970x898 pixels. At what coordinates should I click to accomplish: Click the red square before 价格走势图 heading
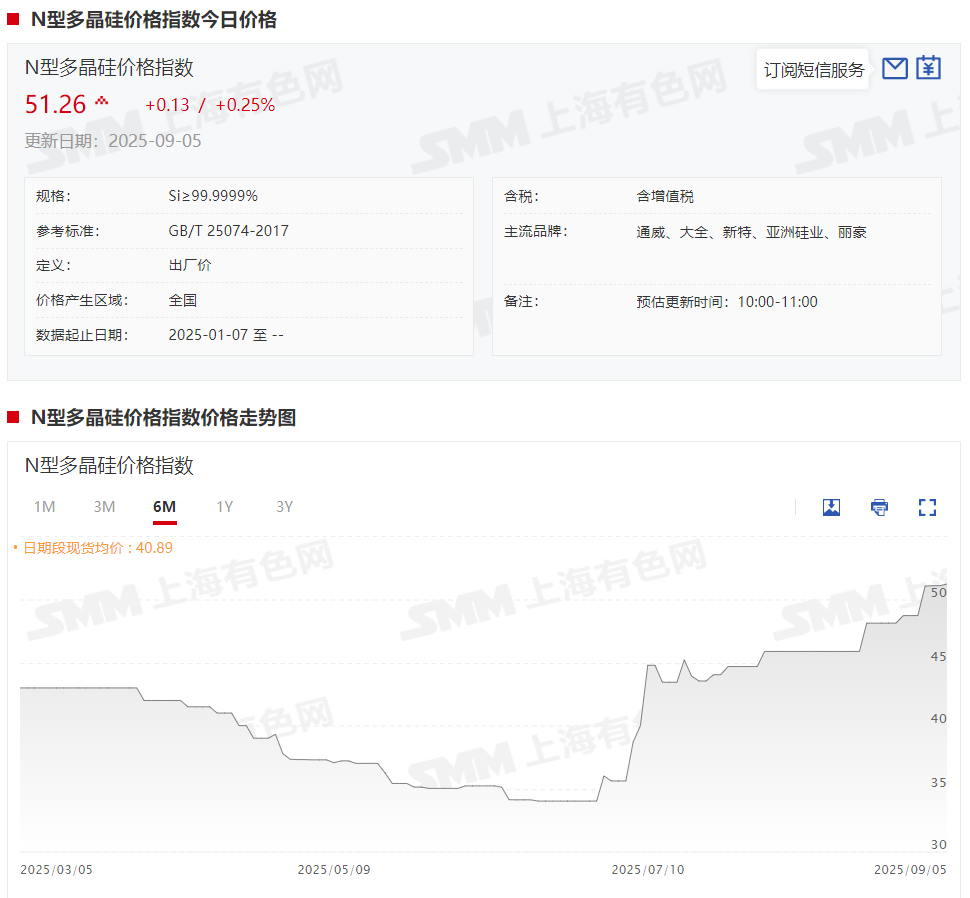pyautogui.click(x=13, y=417)
